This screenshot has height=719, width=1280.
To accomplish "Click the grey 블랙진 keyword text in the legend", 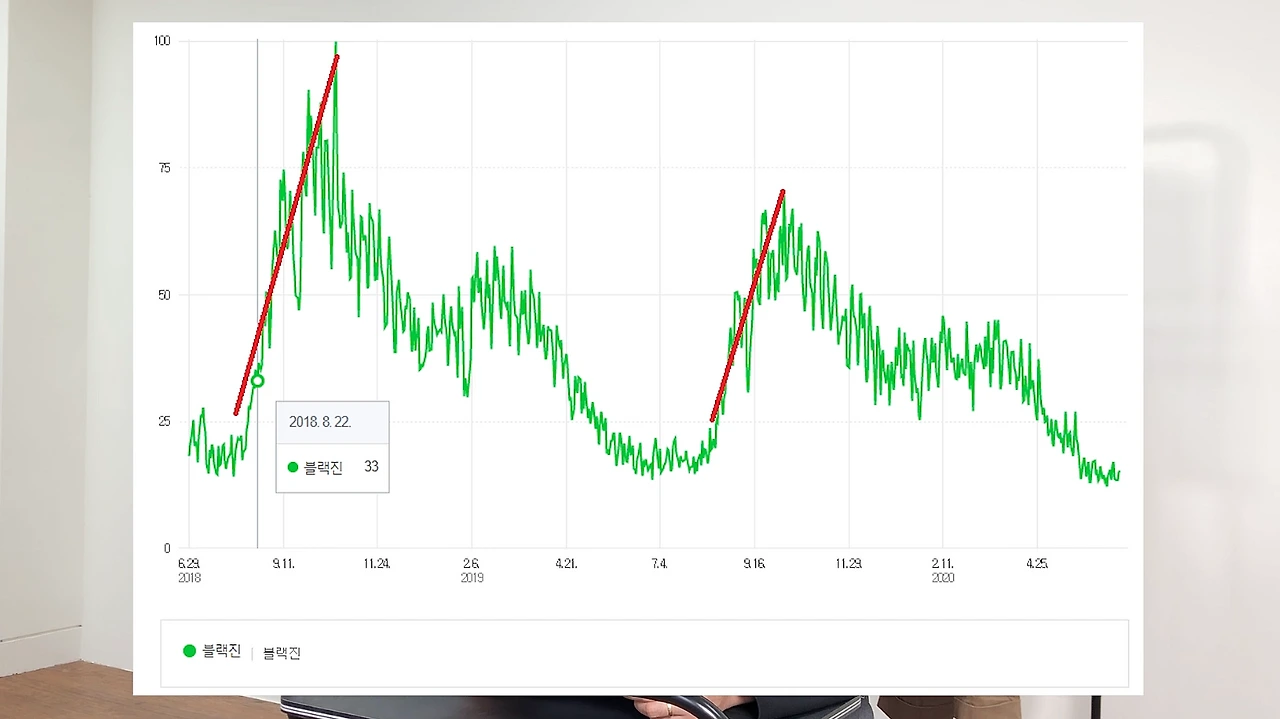I will (x=282, y=653).
